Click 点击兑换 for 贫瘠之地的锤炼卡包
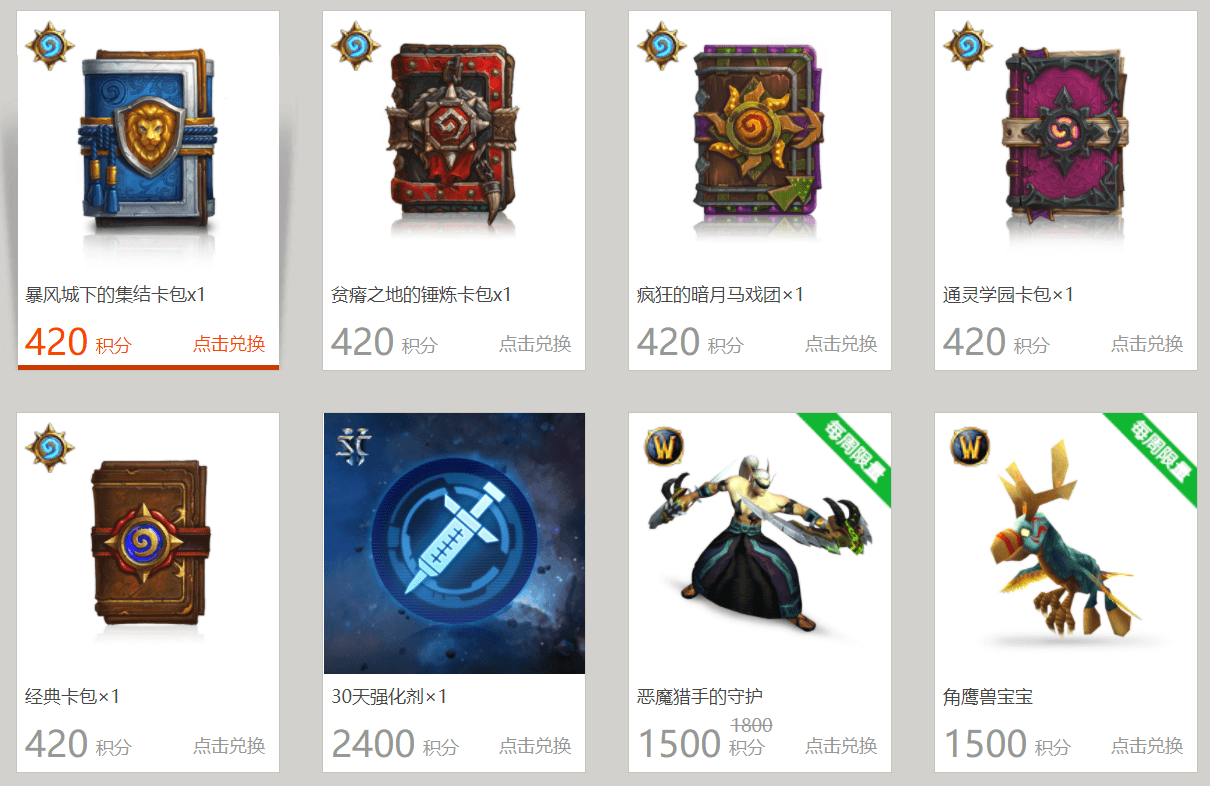The height and width of the screenshot is (786, 1210). pyautogui.click(x=535, y=344)
